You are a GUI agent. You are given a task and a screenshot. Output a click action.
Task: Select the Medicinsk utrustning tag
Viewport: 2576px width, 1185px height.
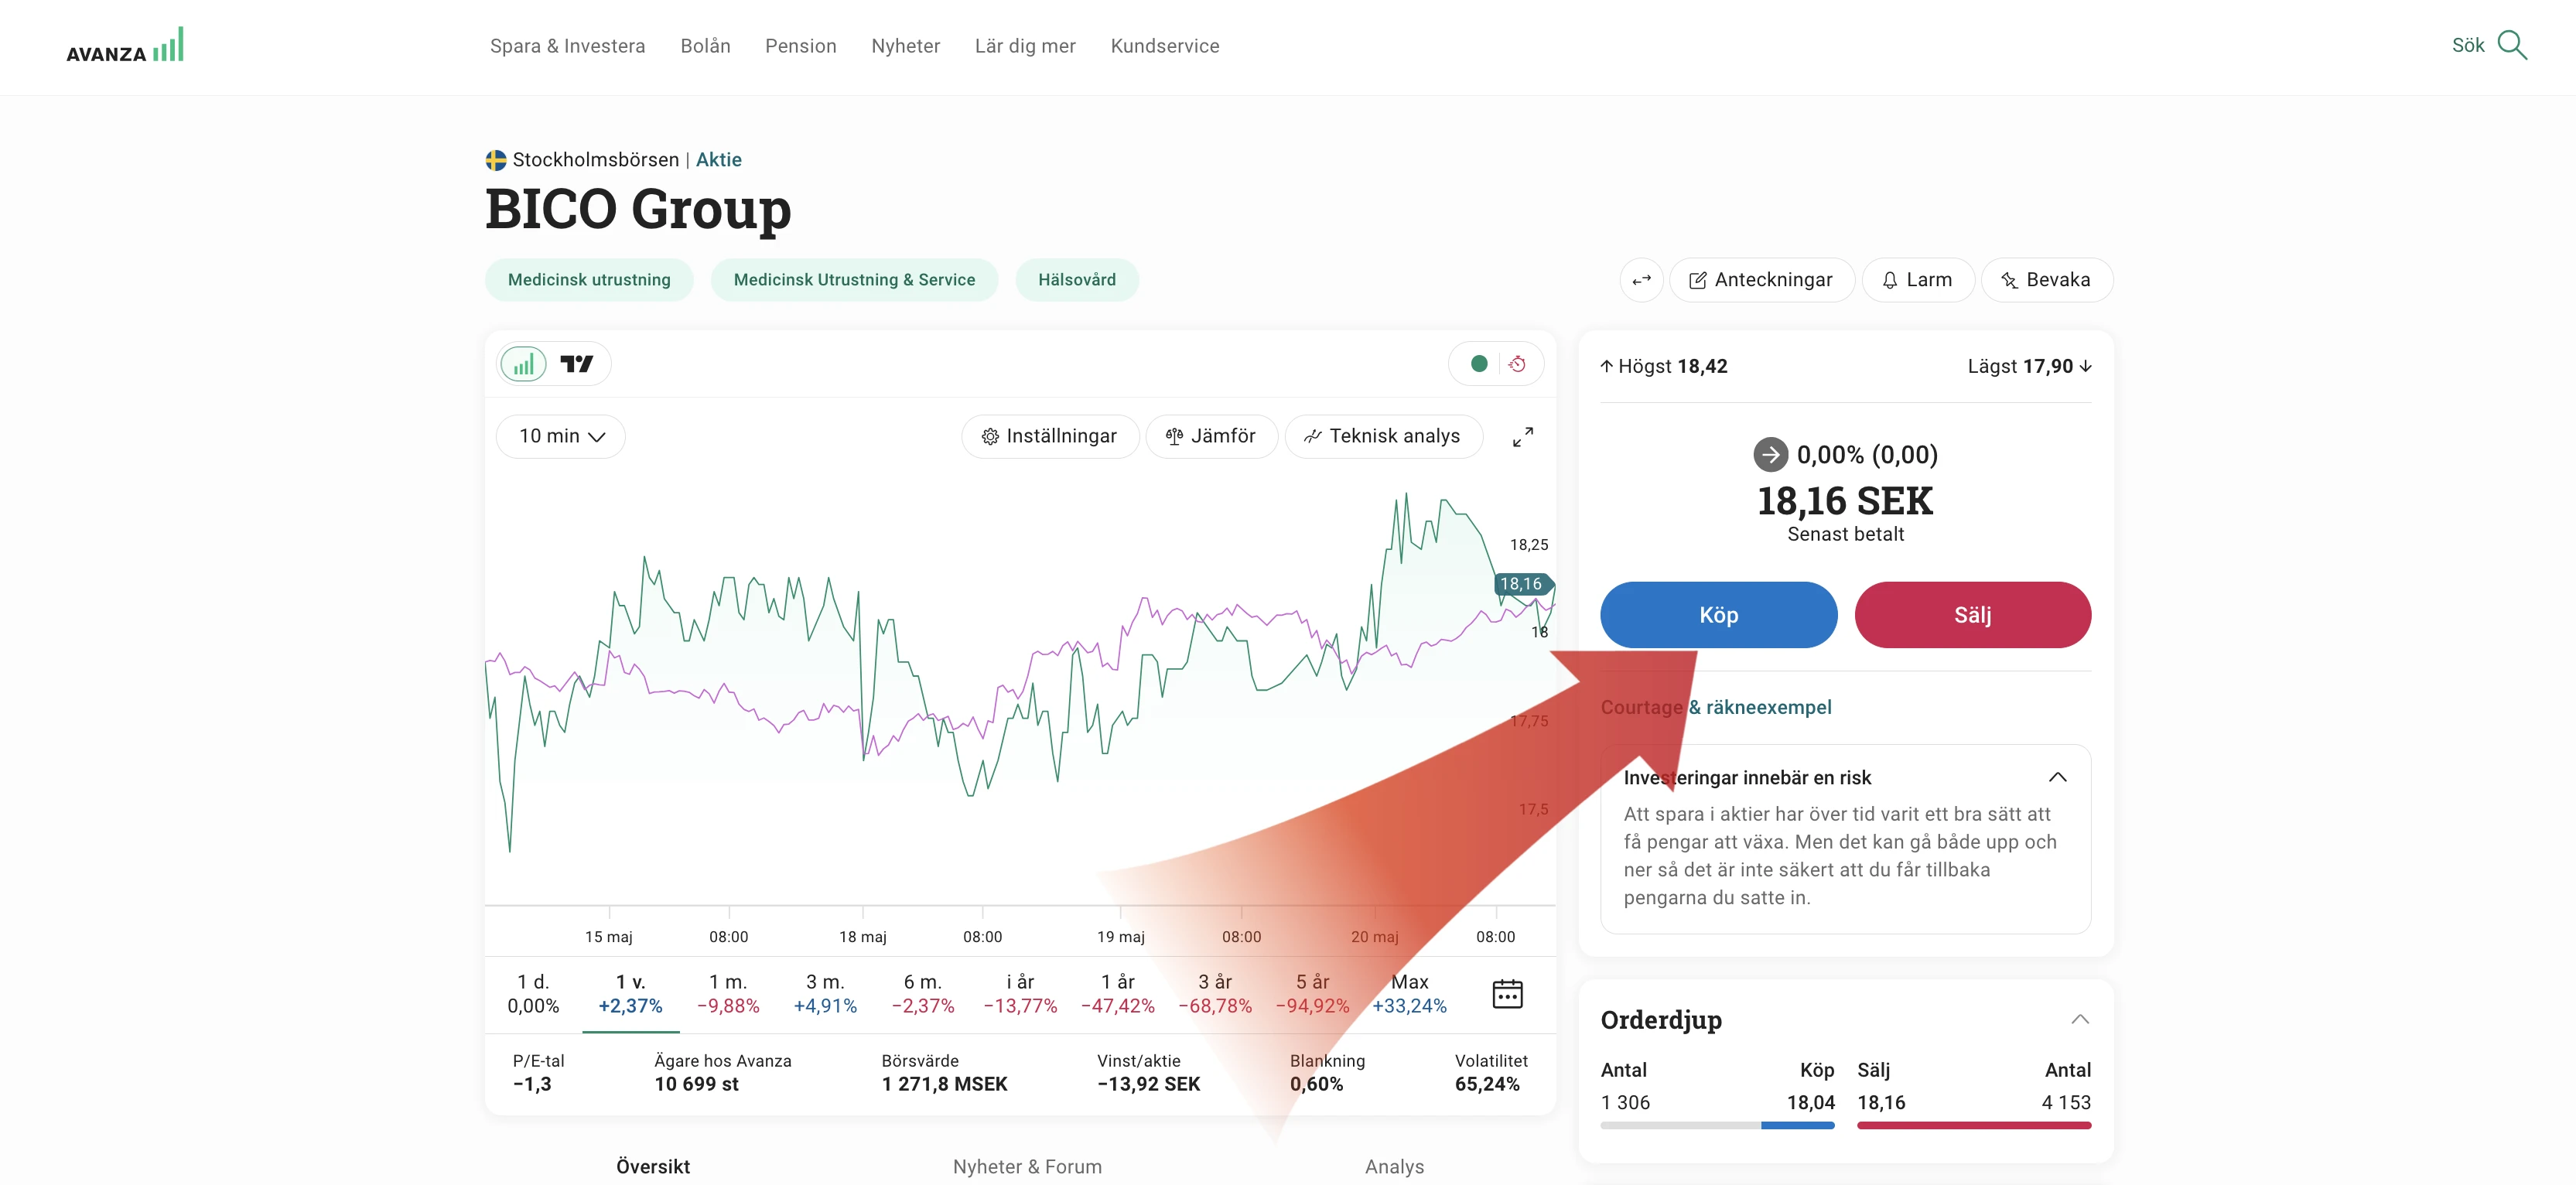(x=589, y=280)
